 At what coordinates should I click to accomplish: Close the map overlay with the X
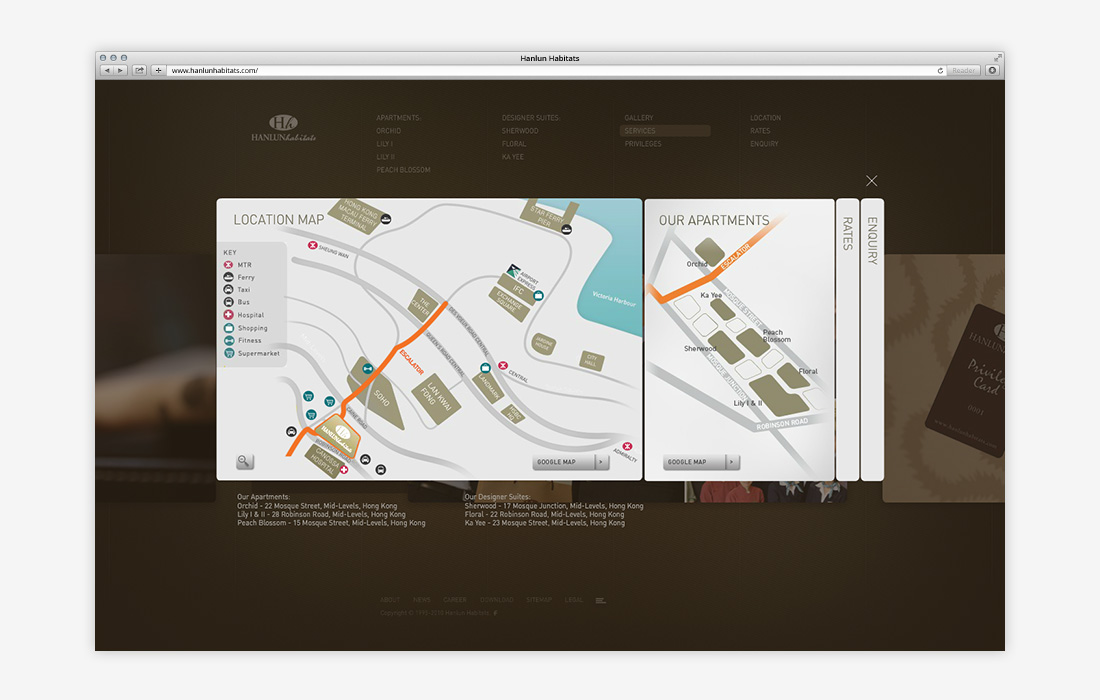(x=872, y=181)
